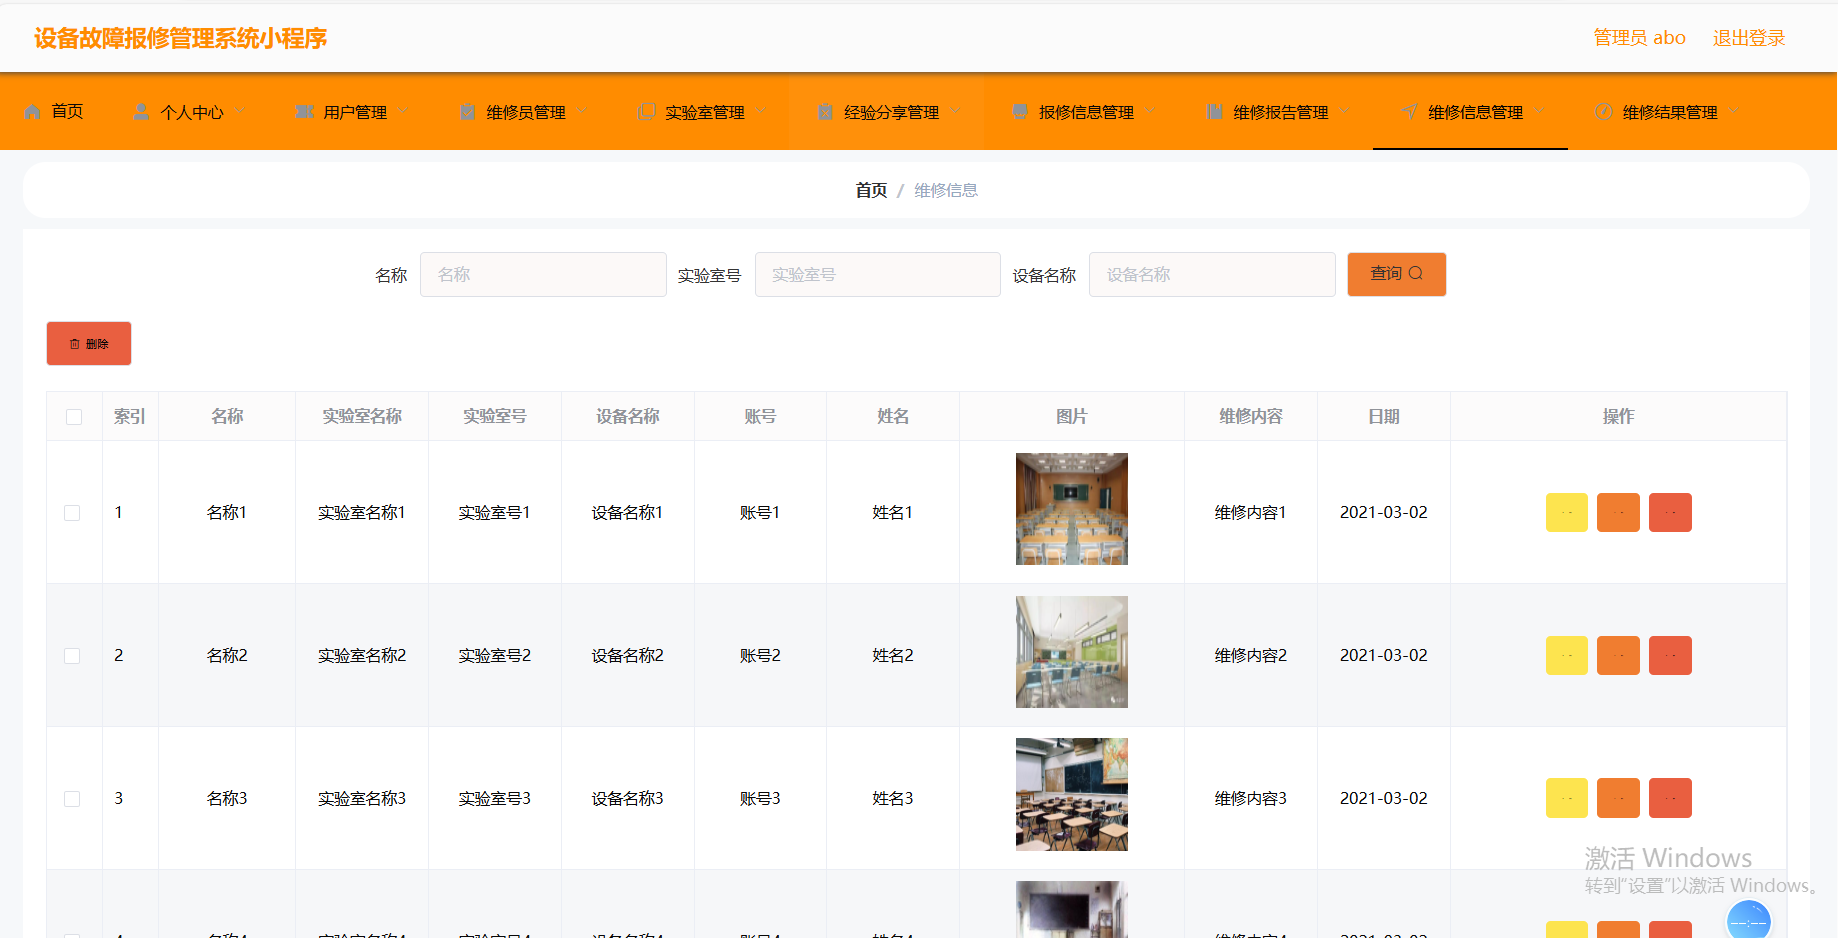Click the cell 设备名称3
1838x938 pixels.
[627, 798]
